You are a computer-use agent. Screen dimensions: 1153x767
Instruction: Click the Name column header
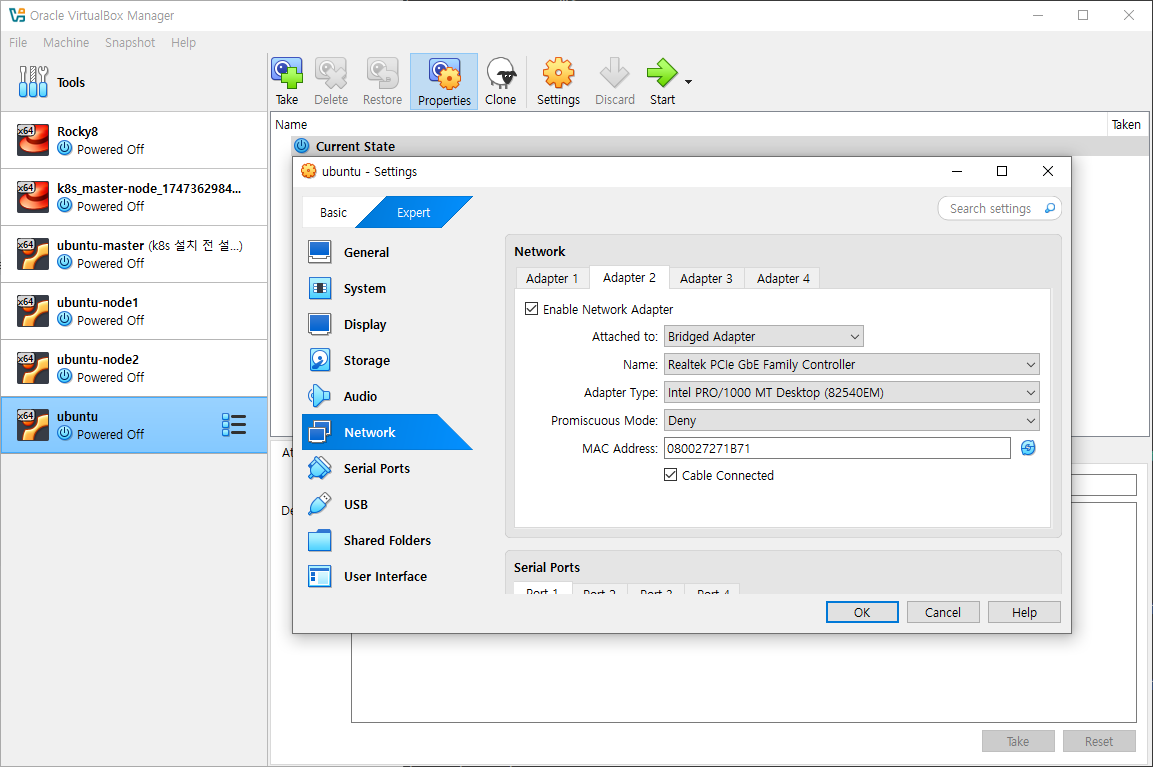[x=689, y=124]
